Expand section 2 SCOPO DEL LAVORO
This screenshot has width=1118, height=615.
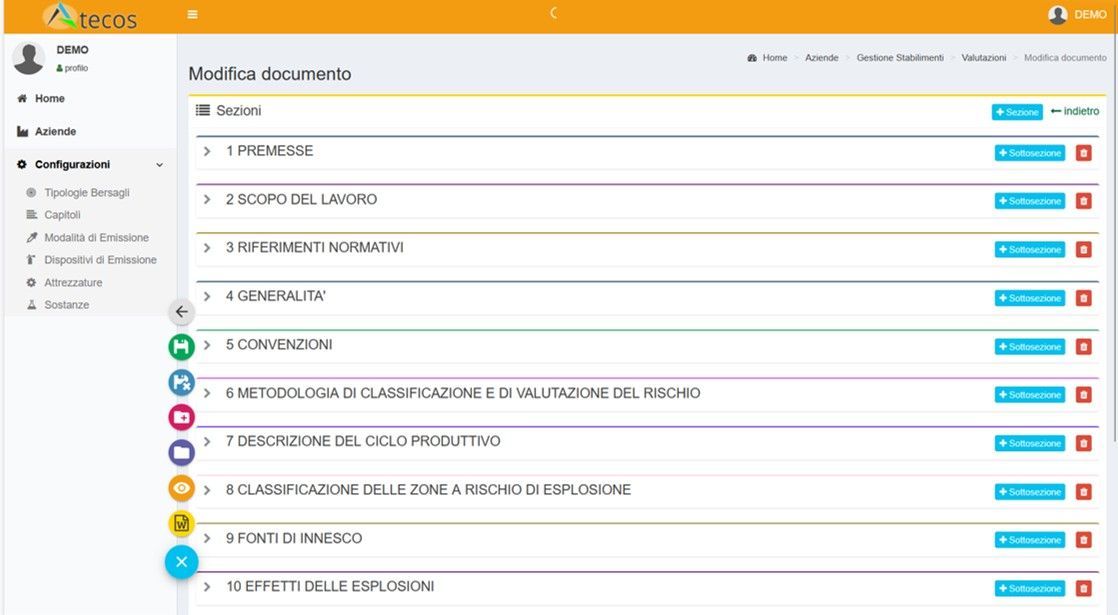(207, 200)
